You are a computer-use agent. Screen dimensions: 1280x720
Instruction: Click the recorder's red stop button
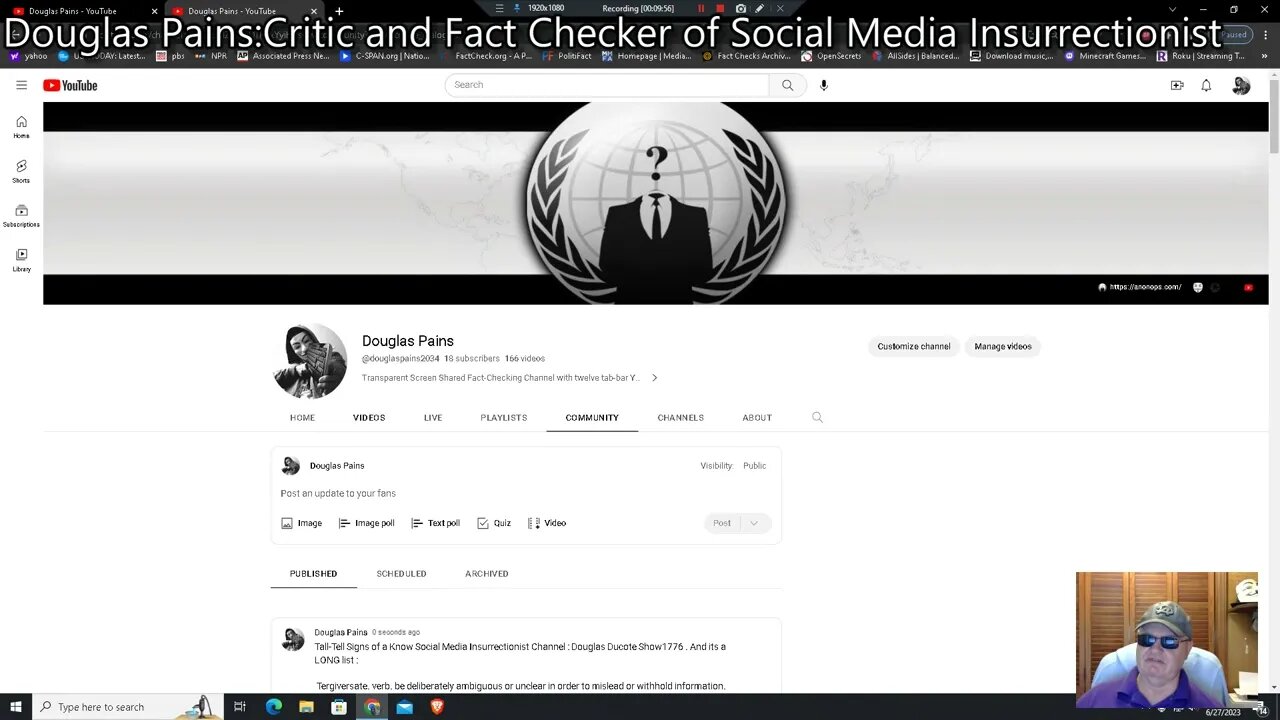[x=720, y=8]
